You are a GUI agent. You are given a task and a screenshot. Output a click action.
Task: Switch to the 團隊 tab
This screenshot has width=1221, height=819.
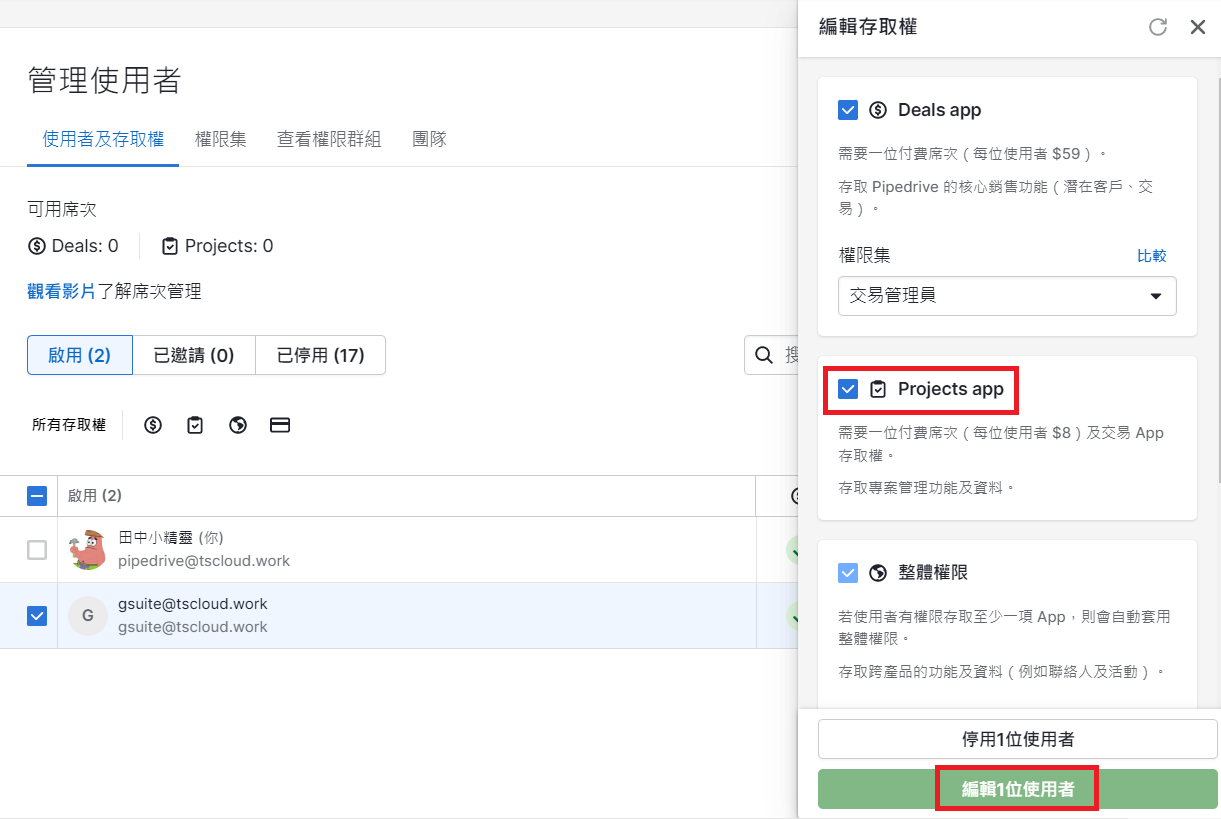pos(429,139)
